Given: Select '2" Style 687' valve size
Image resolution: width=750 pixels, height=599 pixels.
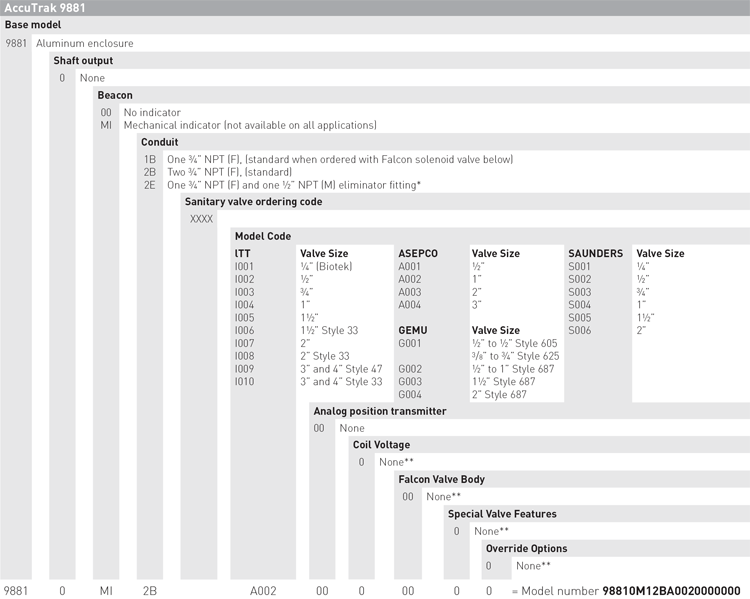Looking at the screenshot, I should pyautogui.click(x=499, y=395).
